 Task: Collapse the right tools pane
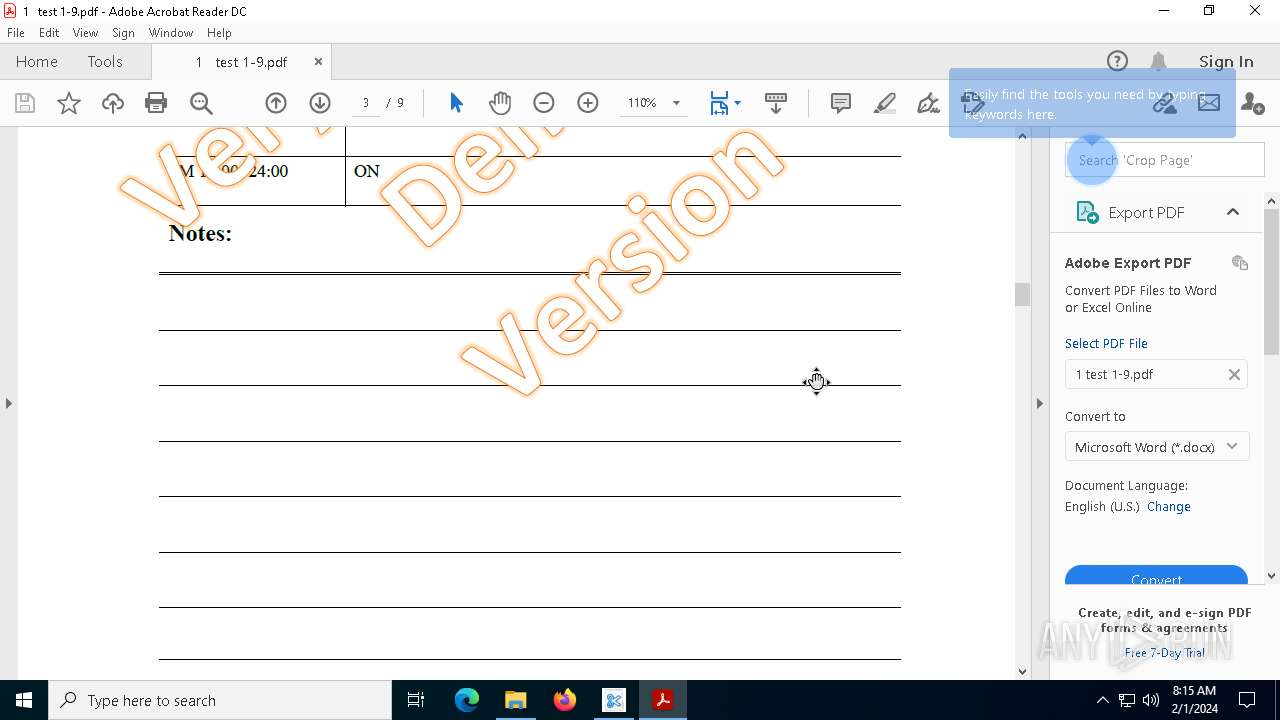tap(1039, 403)
